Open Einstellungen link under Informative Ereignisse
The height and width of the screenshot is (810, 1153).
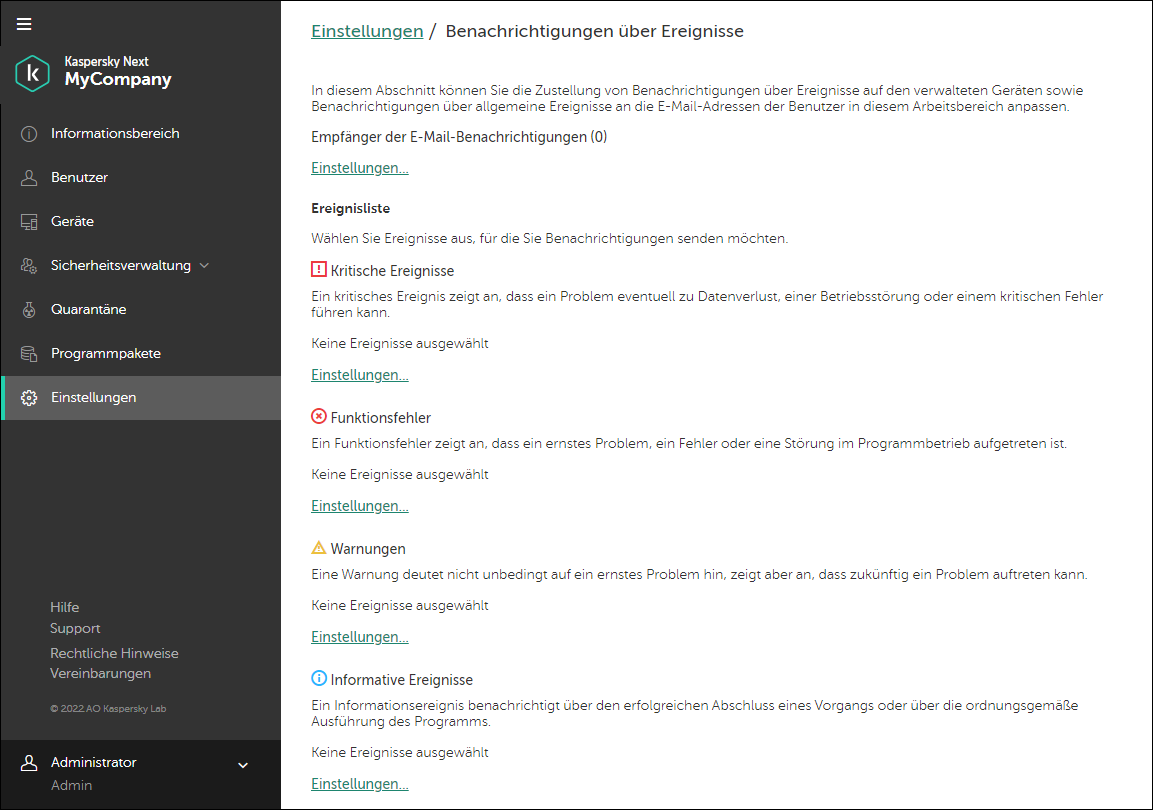[360, 784]
